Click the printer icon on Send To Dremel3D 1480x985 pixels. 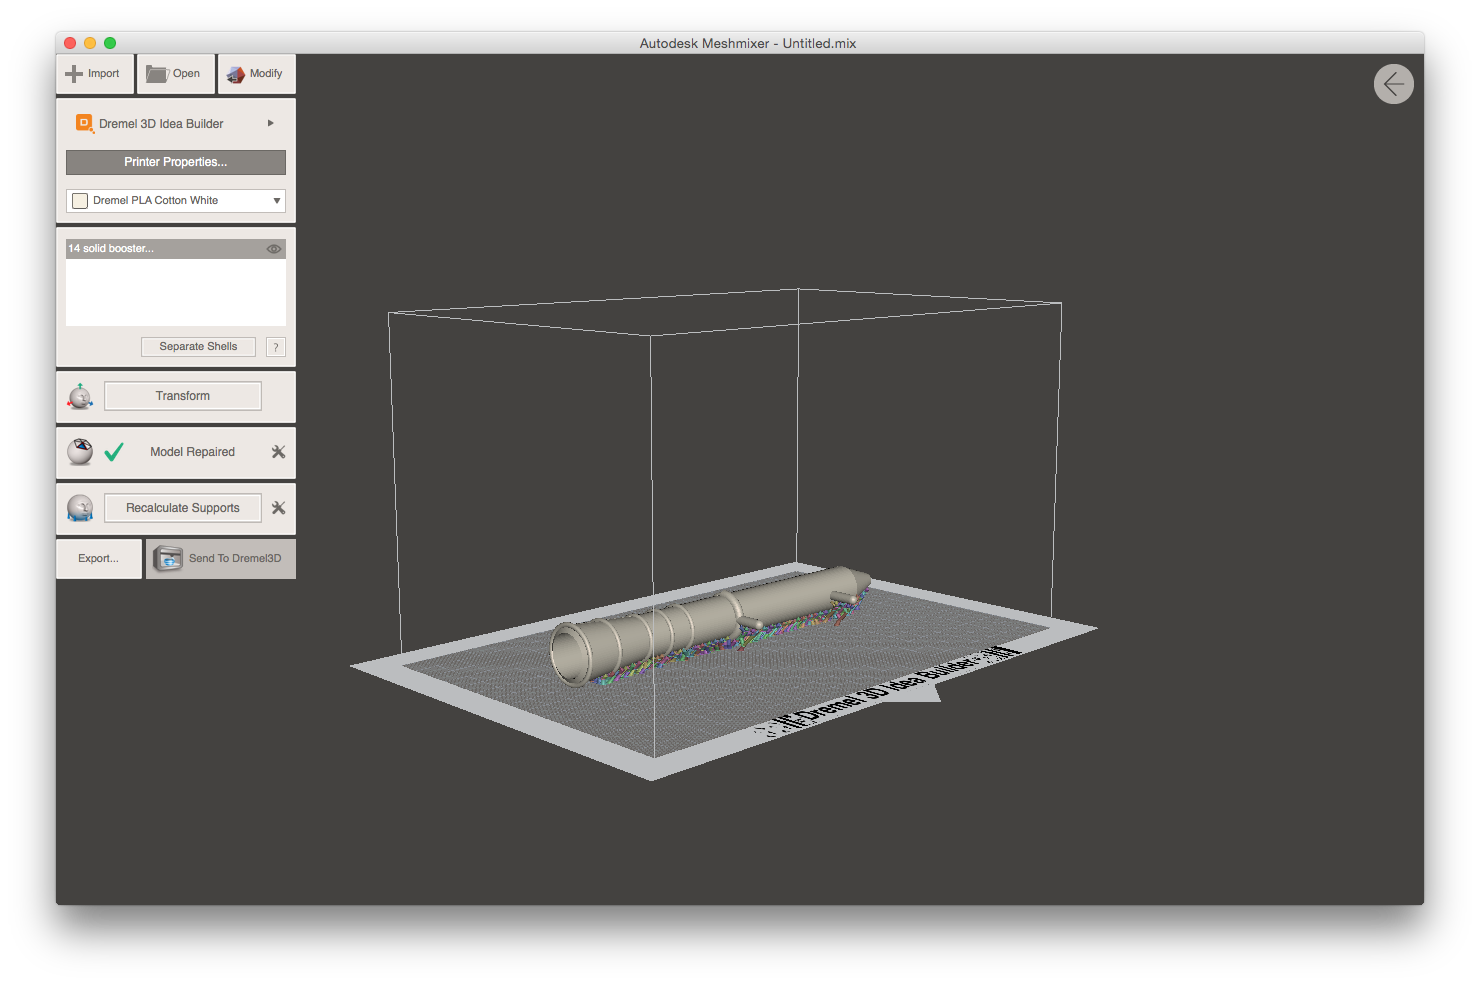pos(168,559)
